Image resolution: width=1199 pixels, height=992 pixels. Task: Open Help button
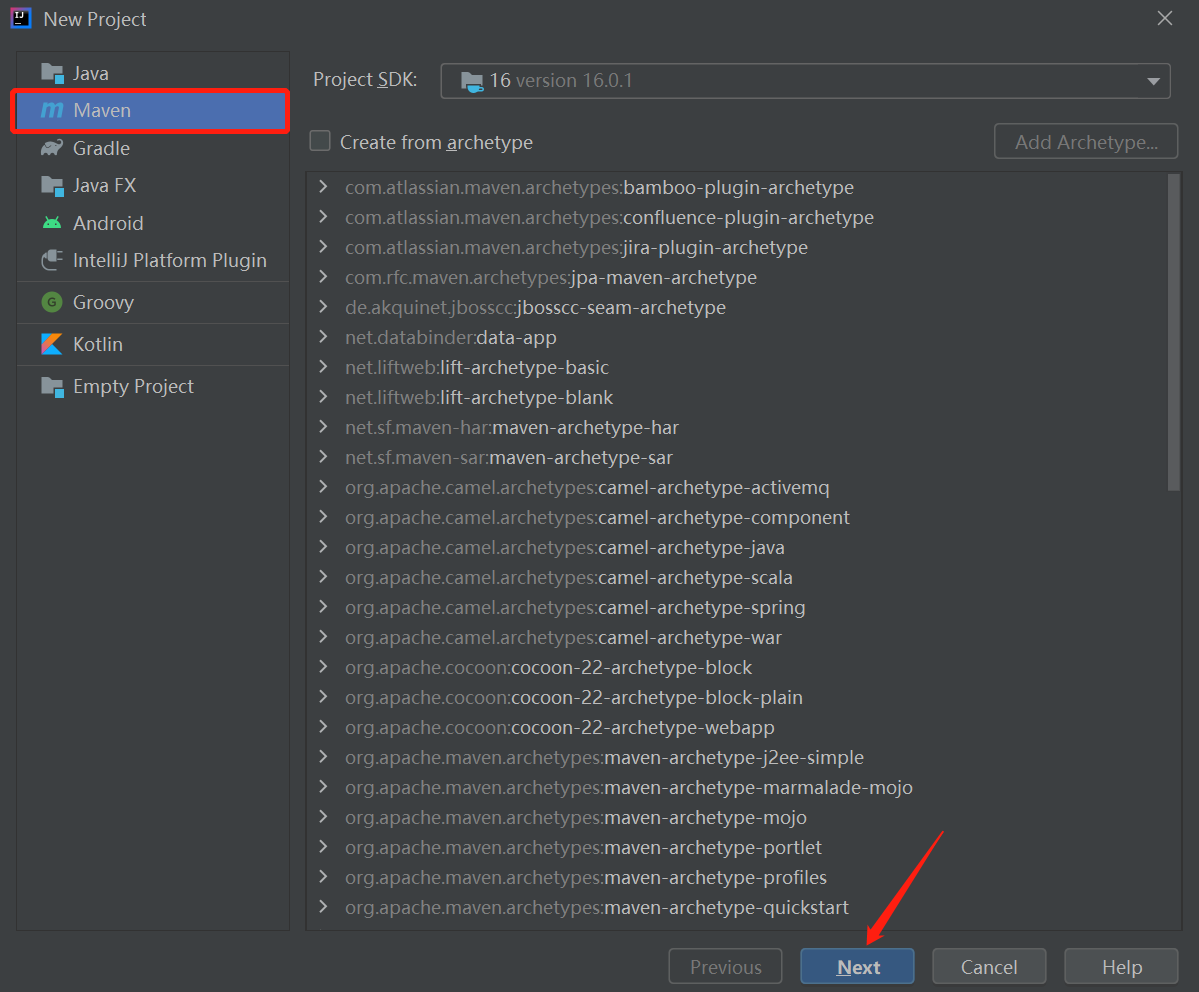coord(1121,967)
